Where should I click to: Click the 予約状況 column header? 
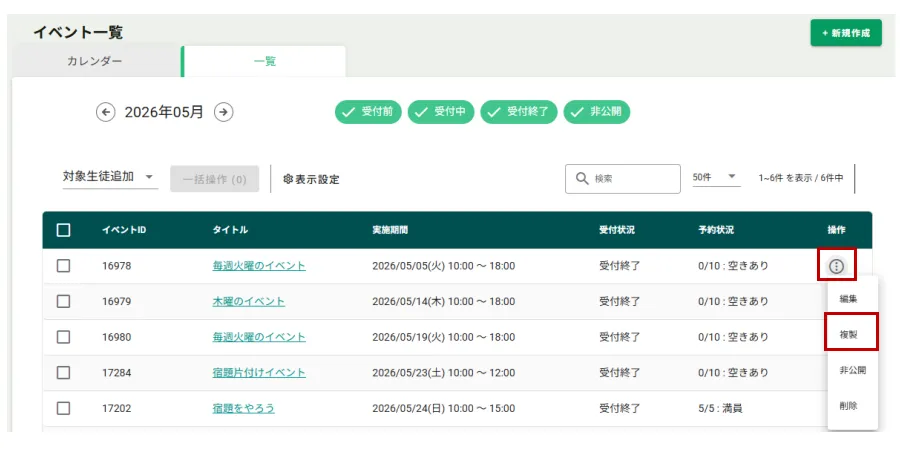click(x=716, y=230)
